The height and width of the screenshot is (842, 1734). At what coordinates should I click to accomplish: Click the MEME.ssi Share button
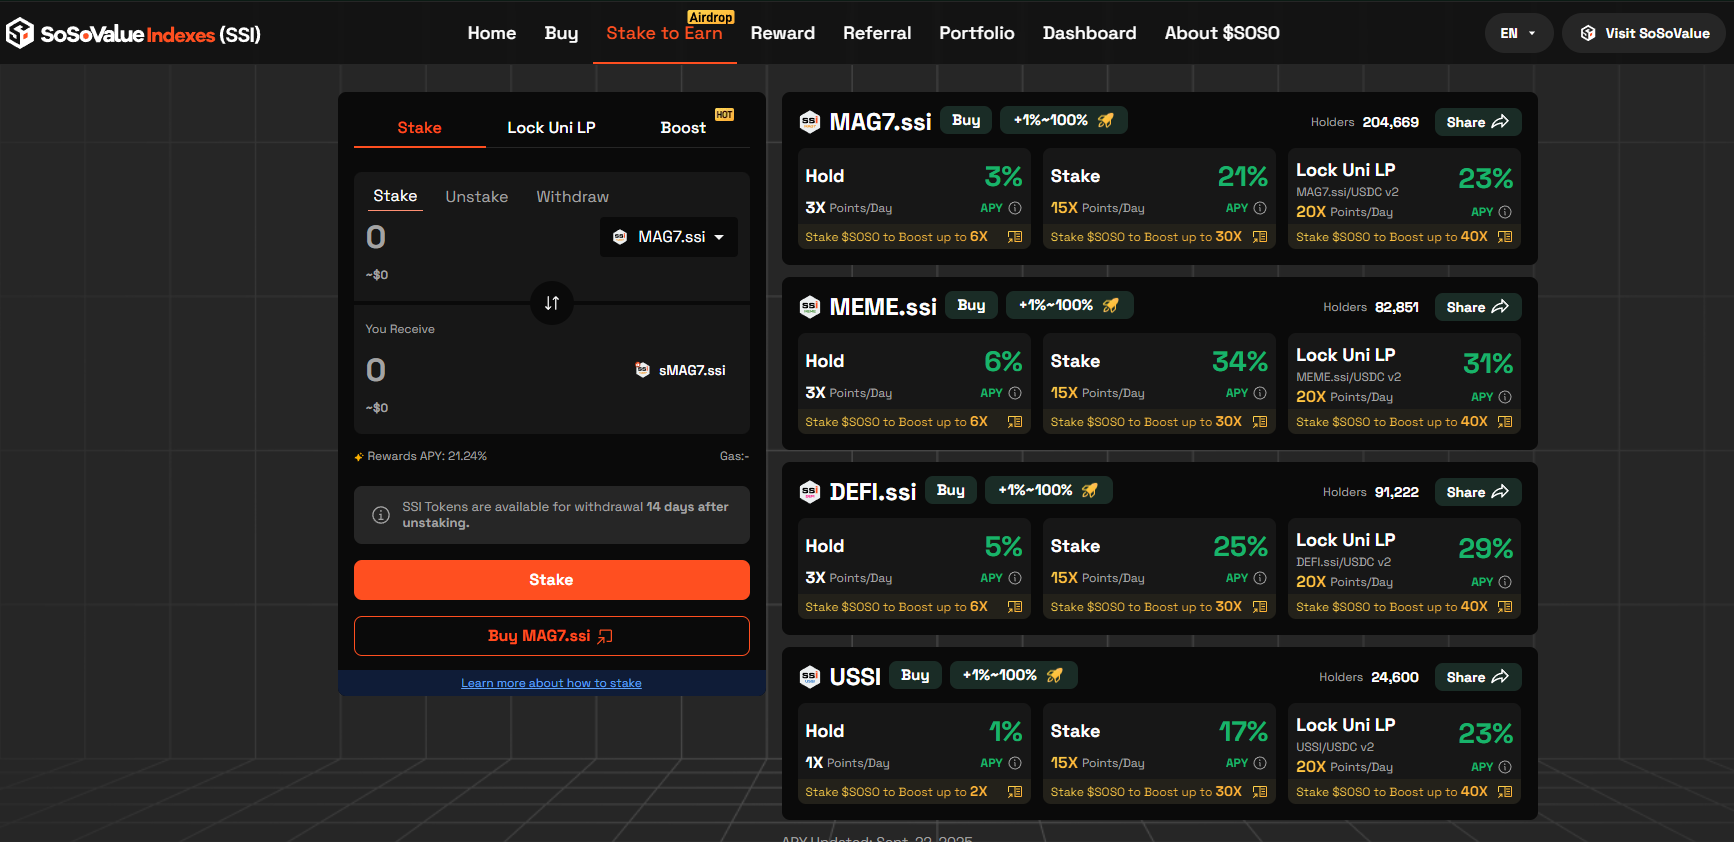click(1477, 307)
